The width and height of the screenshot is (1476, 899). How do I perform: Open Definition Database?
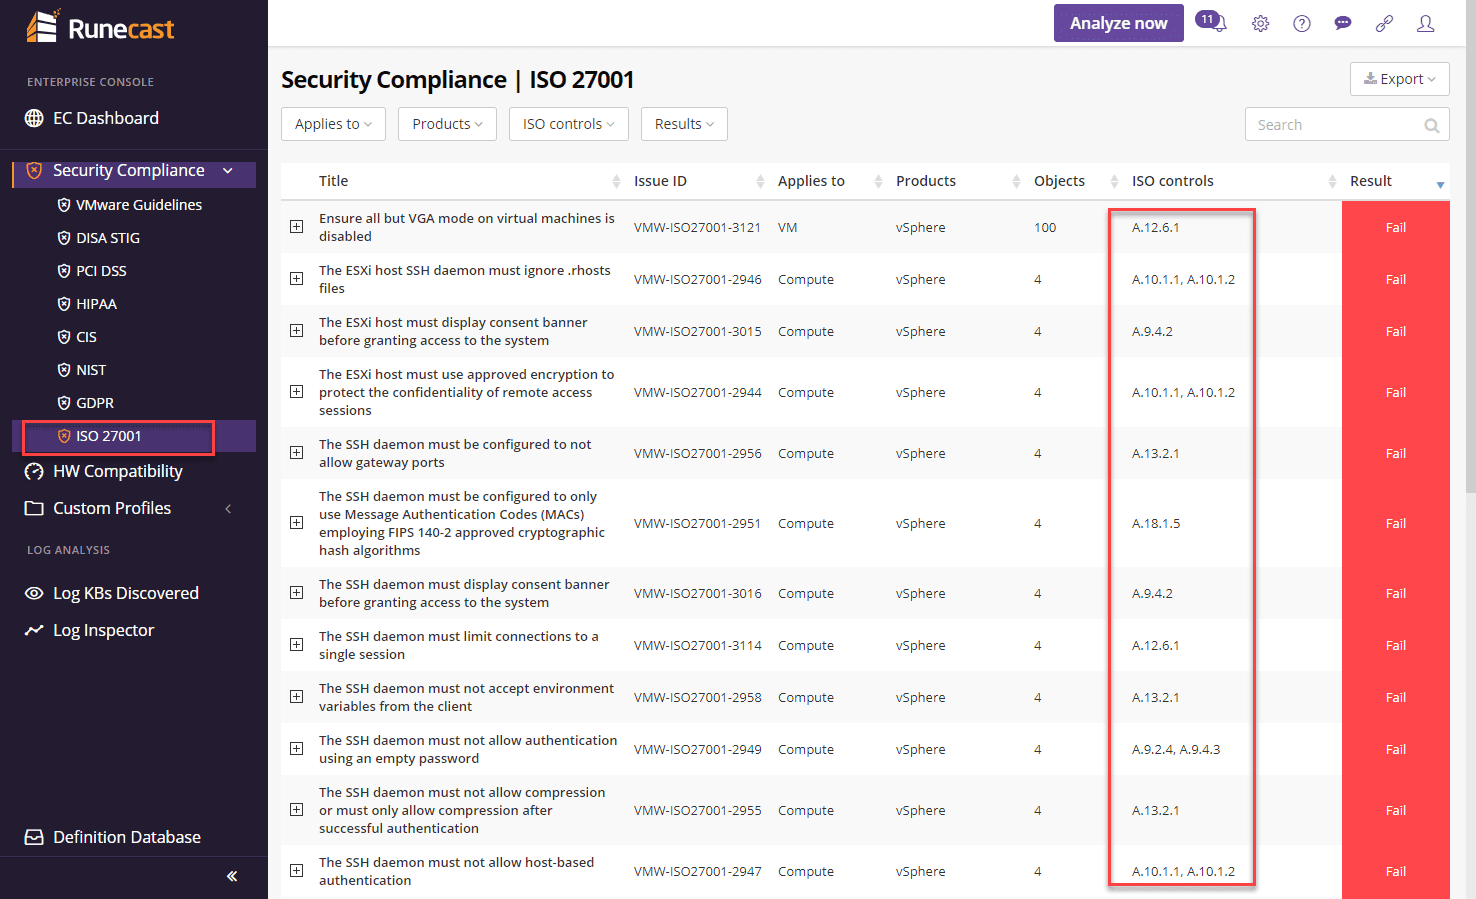click(x=127, y=837)
